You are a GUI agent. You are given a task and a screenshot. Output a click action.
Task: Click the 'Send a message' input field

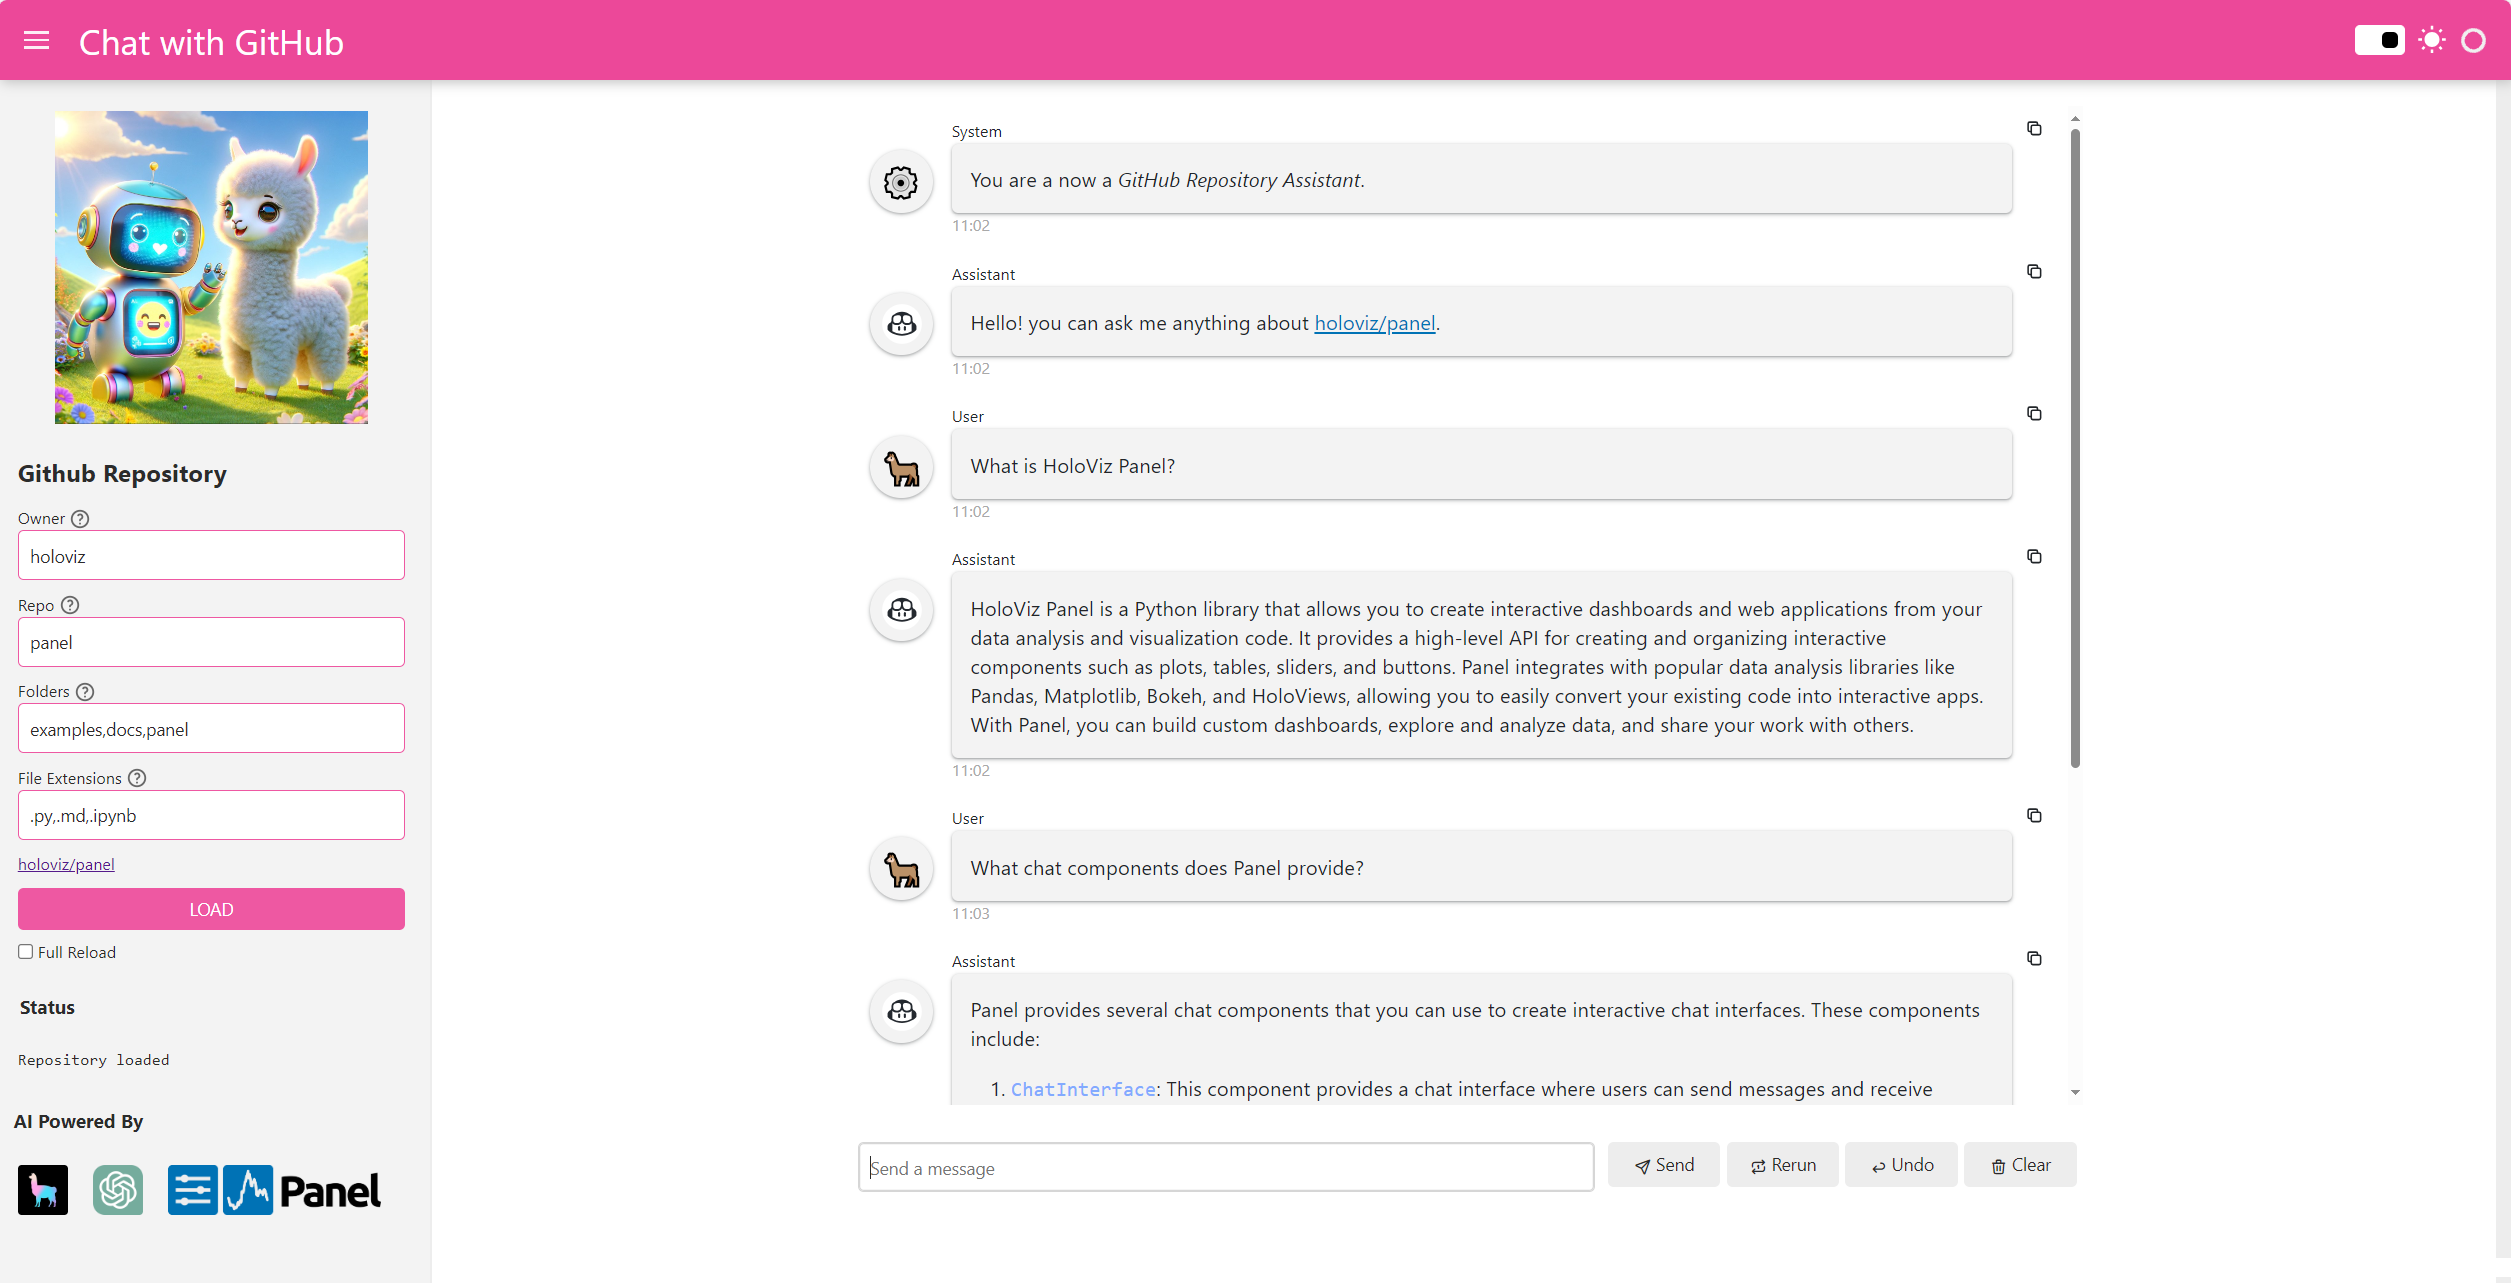tap(1225, 1167)
